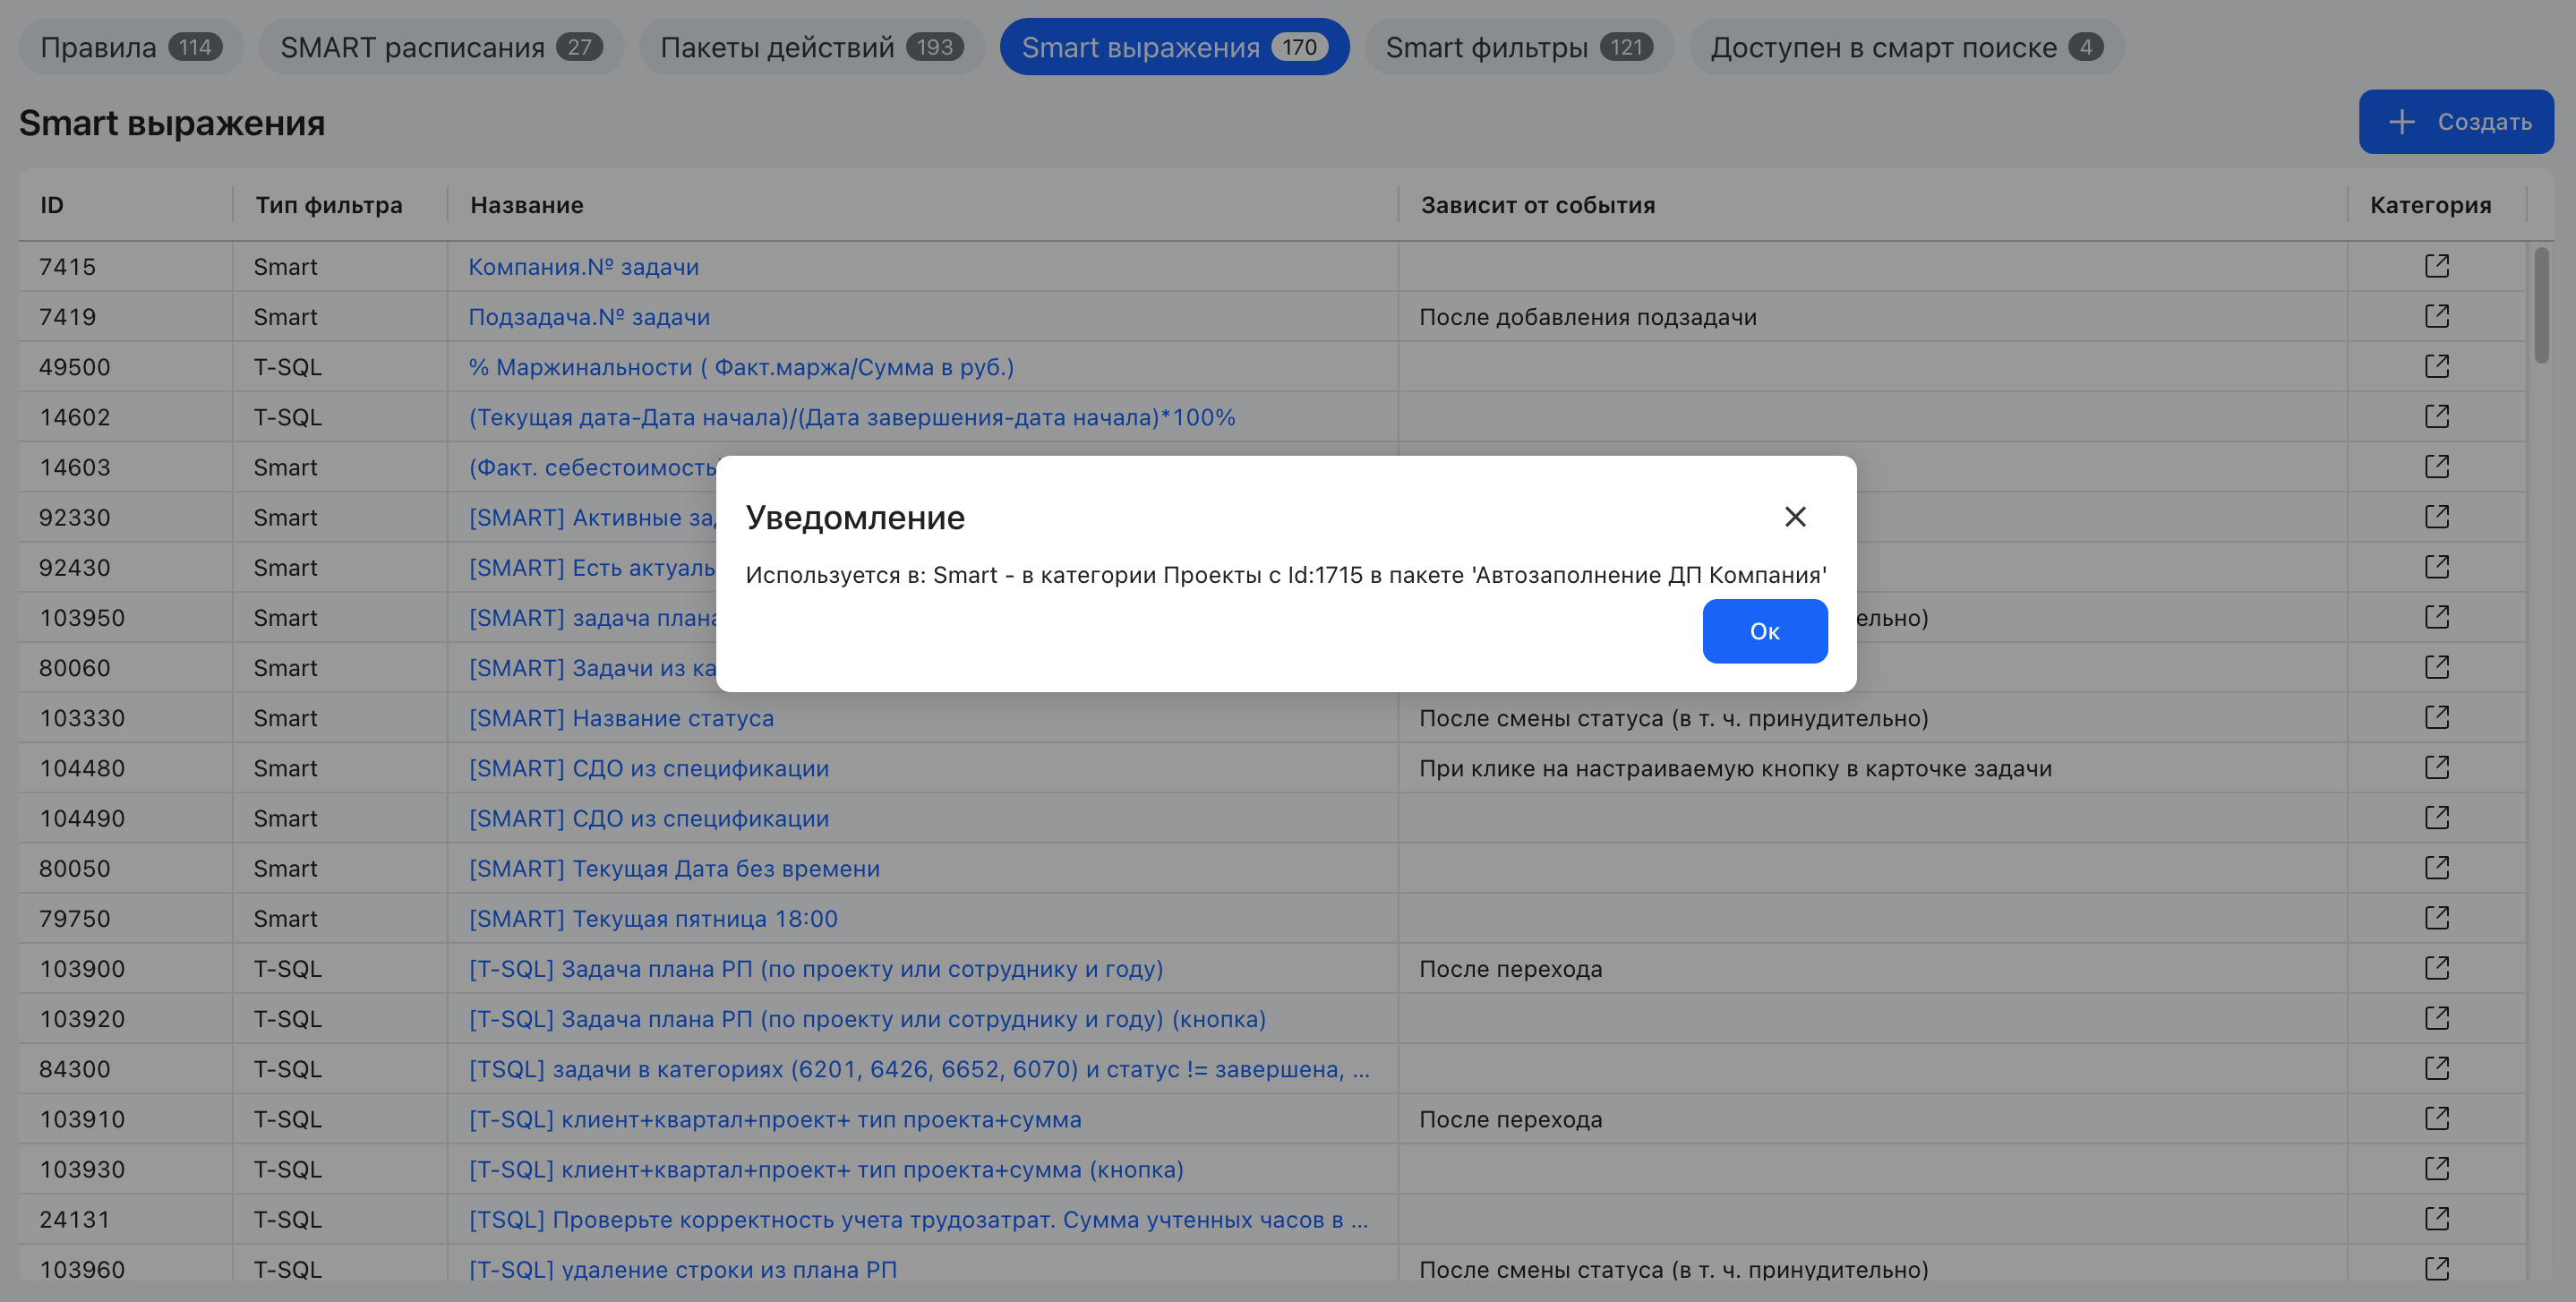Open category link icon for row 92330
The height and width of the screenshot is (1302, 2576).
coord(2437,517)
